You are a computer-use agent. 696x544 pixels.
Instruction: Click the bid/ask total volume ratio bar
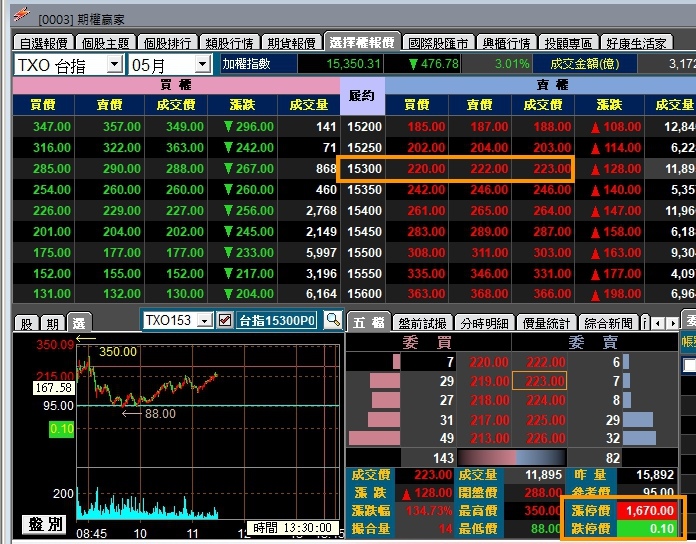pos(511,457)
